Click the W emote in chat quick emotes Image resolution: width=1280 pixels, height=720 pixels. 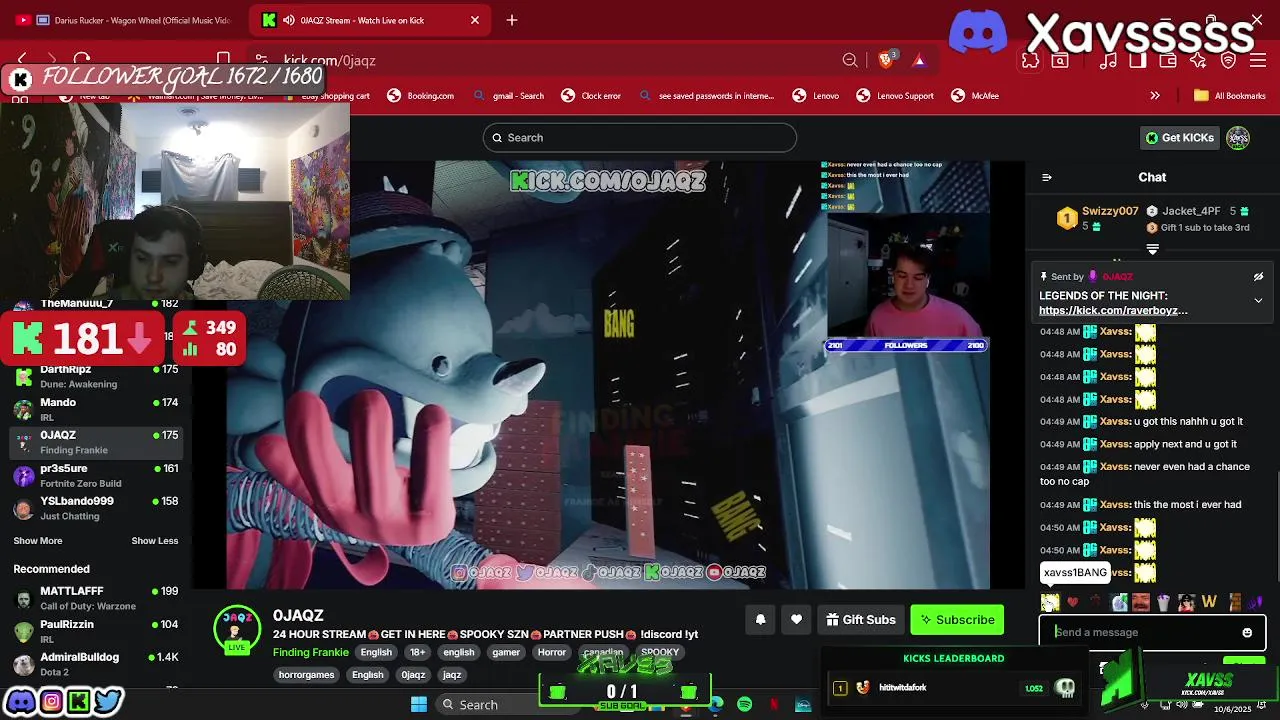click(x=1209, y=602)
